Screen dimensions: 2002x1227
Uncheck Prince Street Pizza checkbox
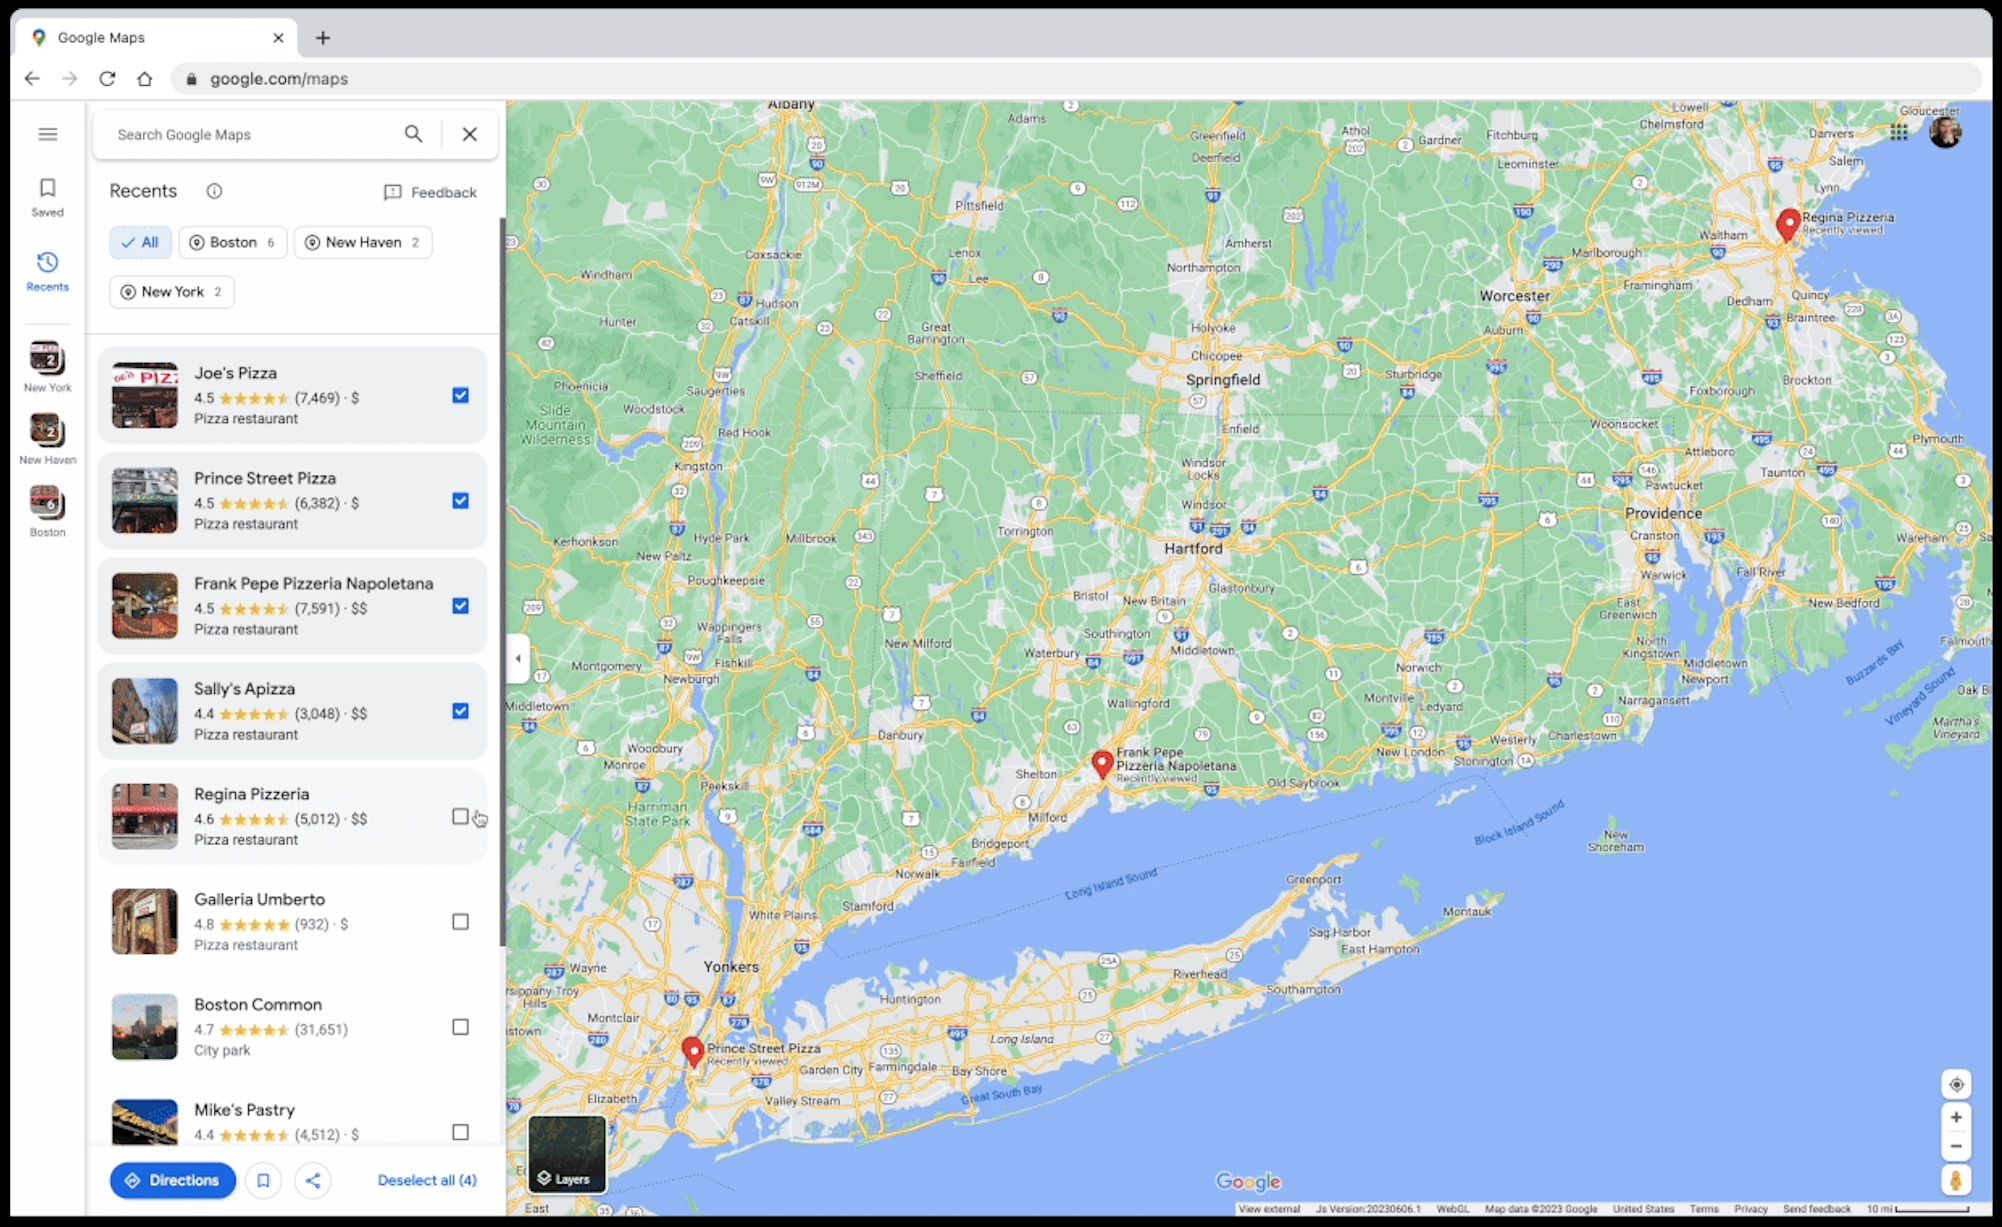(x=460, y=501)
